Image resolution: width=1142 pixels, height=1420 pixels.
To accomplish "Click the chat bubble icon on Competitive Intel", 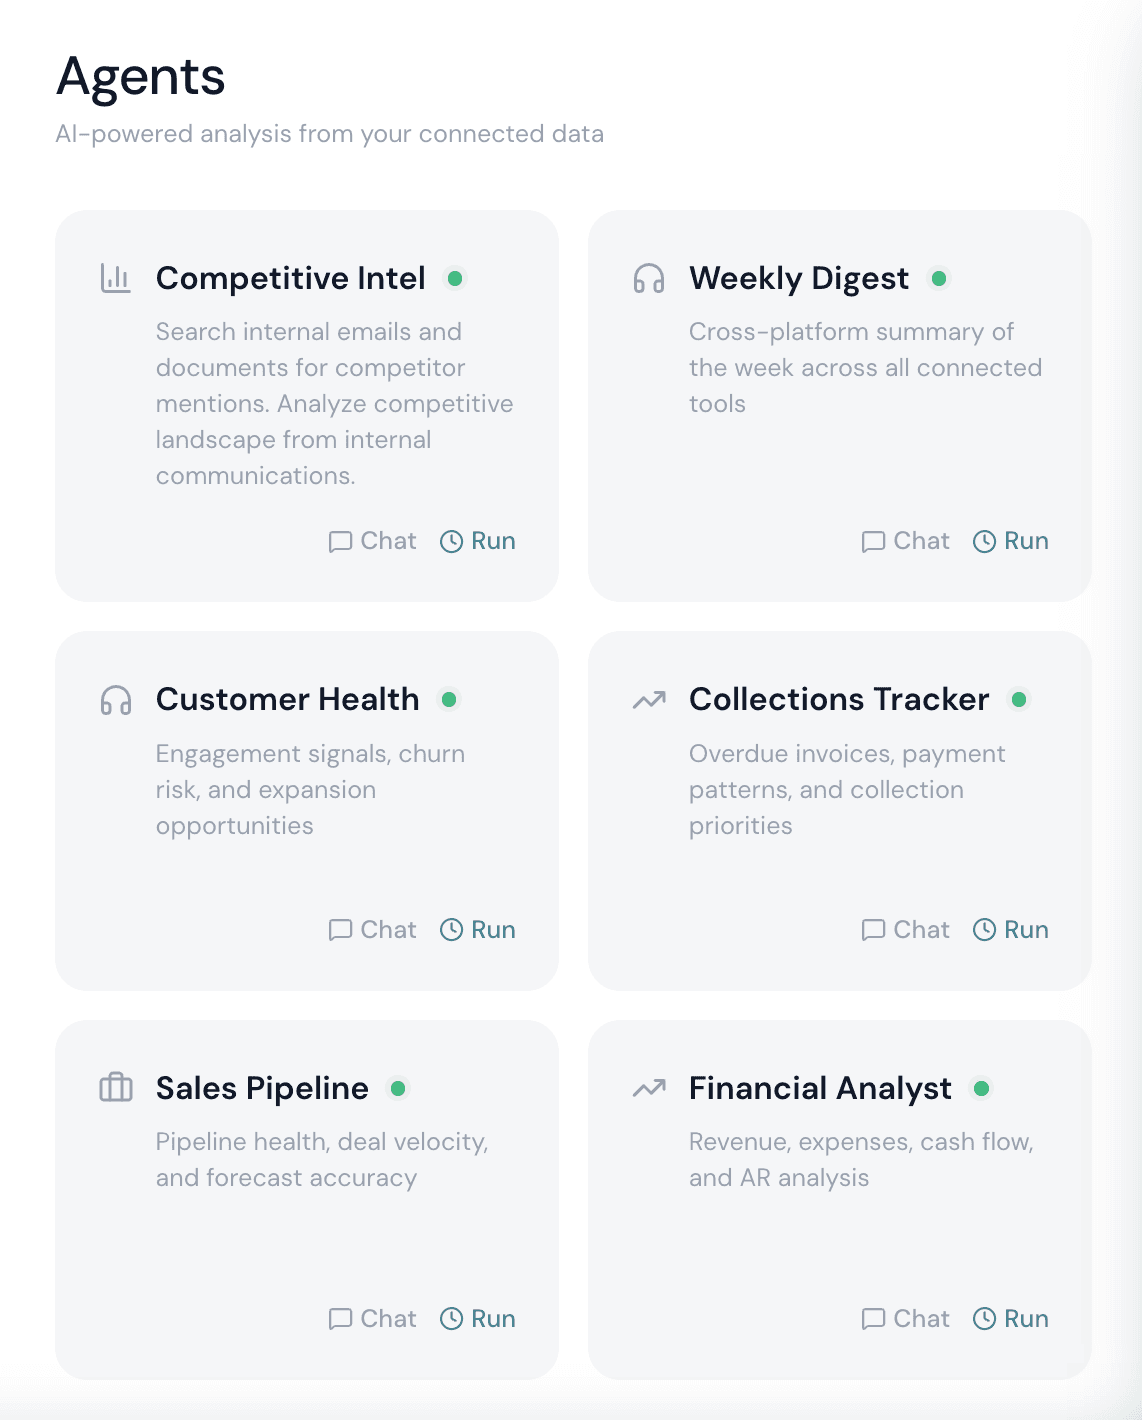I will coord(340,541).
